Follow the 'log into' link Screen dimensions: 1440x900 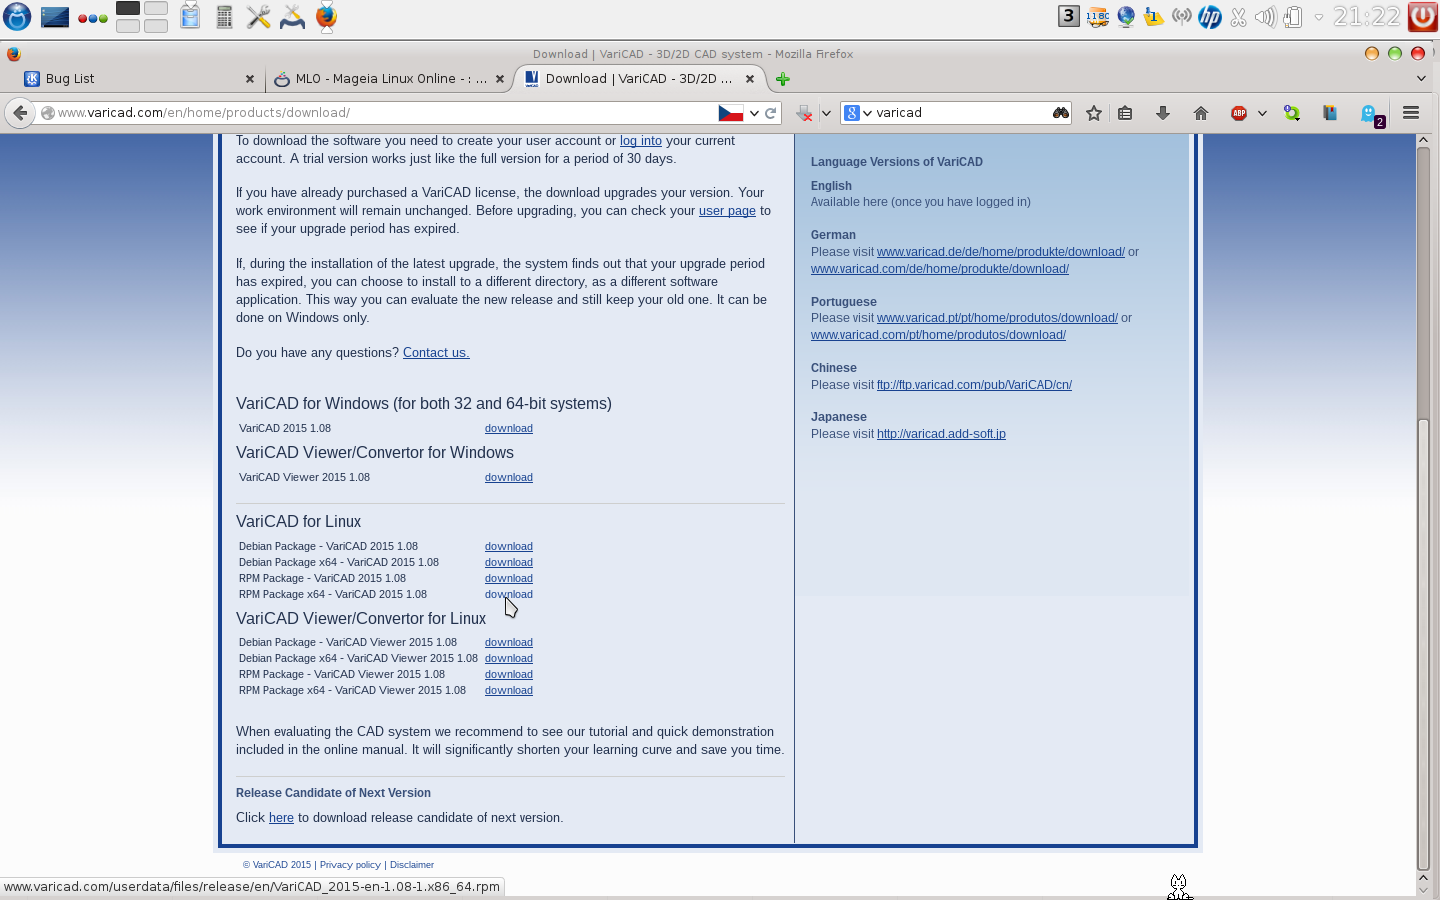tap(641, 141)
